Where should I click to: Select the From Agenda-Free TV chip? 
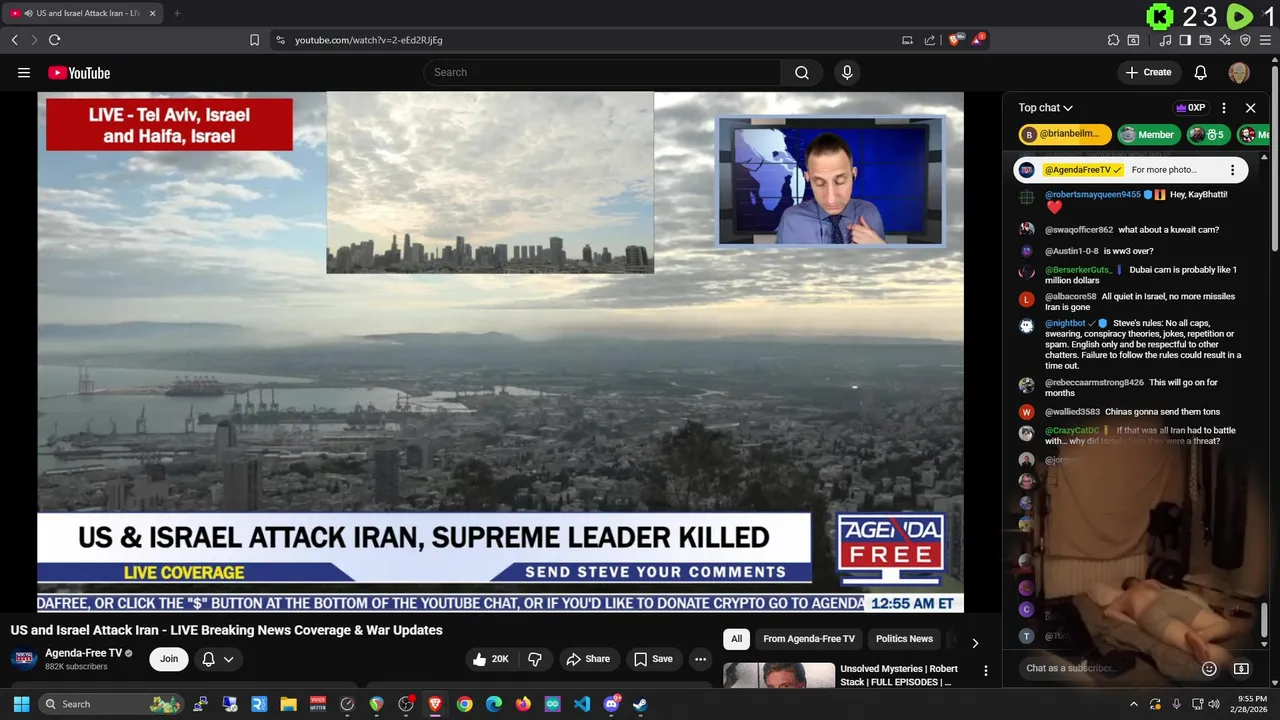pyautogui.click(x=809, y=639)
